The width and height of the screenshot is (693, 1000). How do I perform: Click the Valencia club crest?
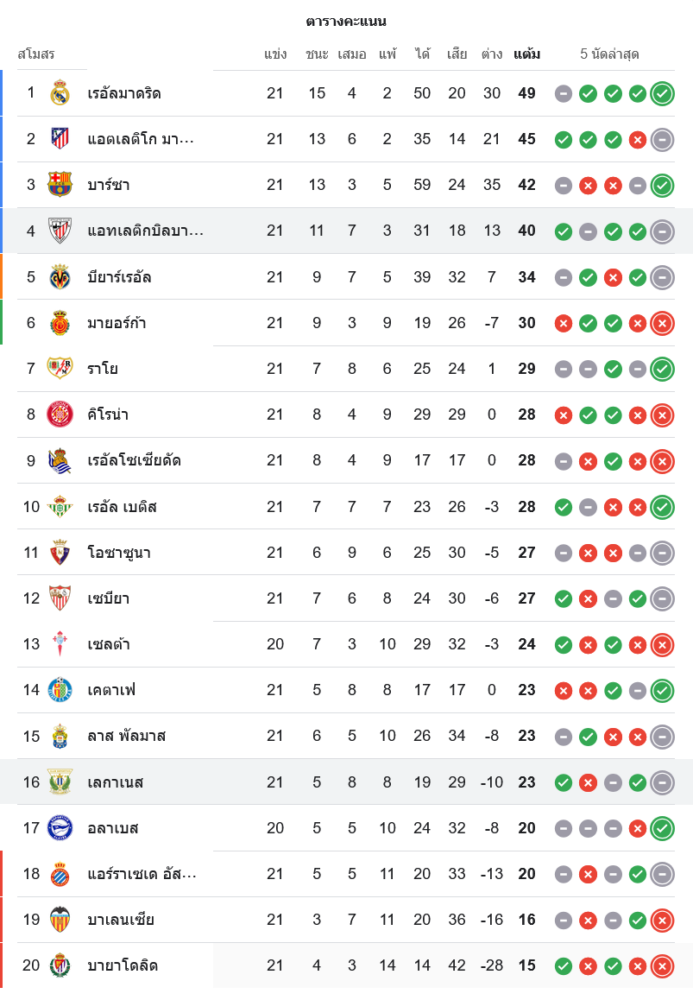pos(60,920)
